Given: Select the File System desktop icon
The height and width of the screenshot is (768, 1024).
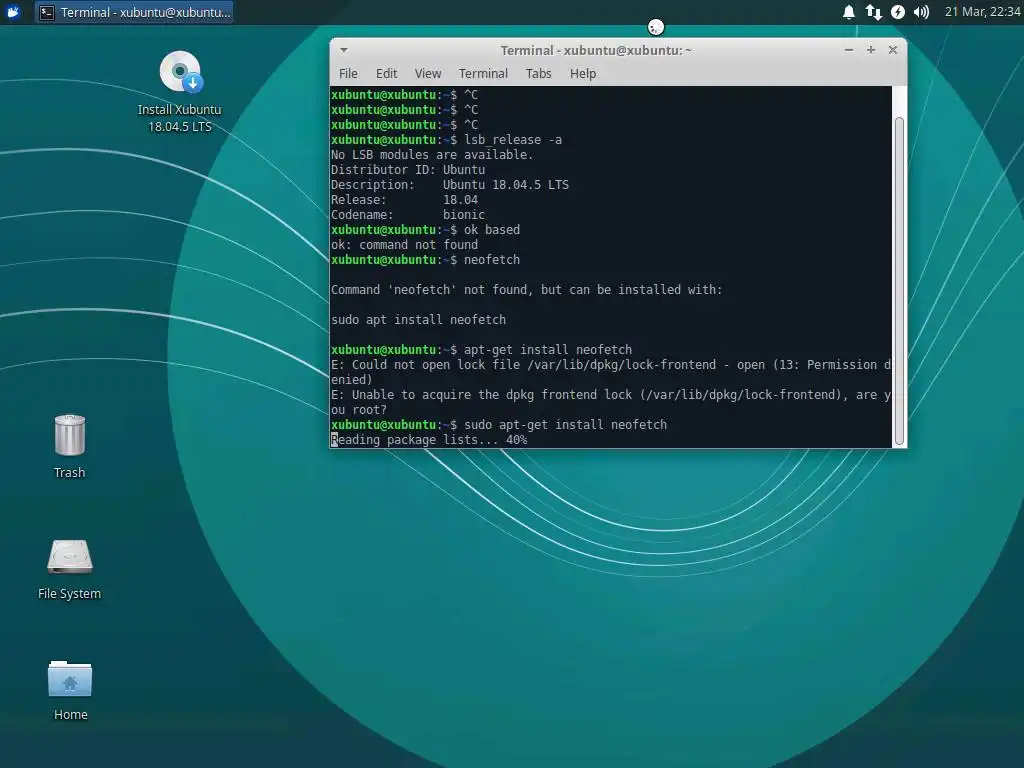Looking at the screenshot, I should tap(69, 569).
